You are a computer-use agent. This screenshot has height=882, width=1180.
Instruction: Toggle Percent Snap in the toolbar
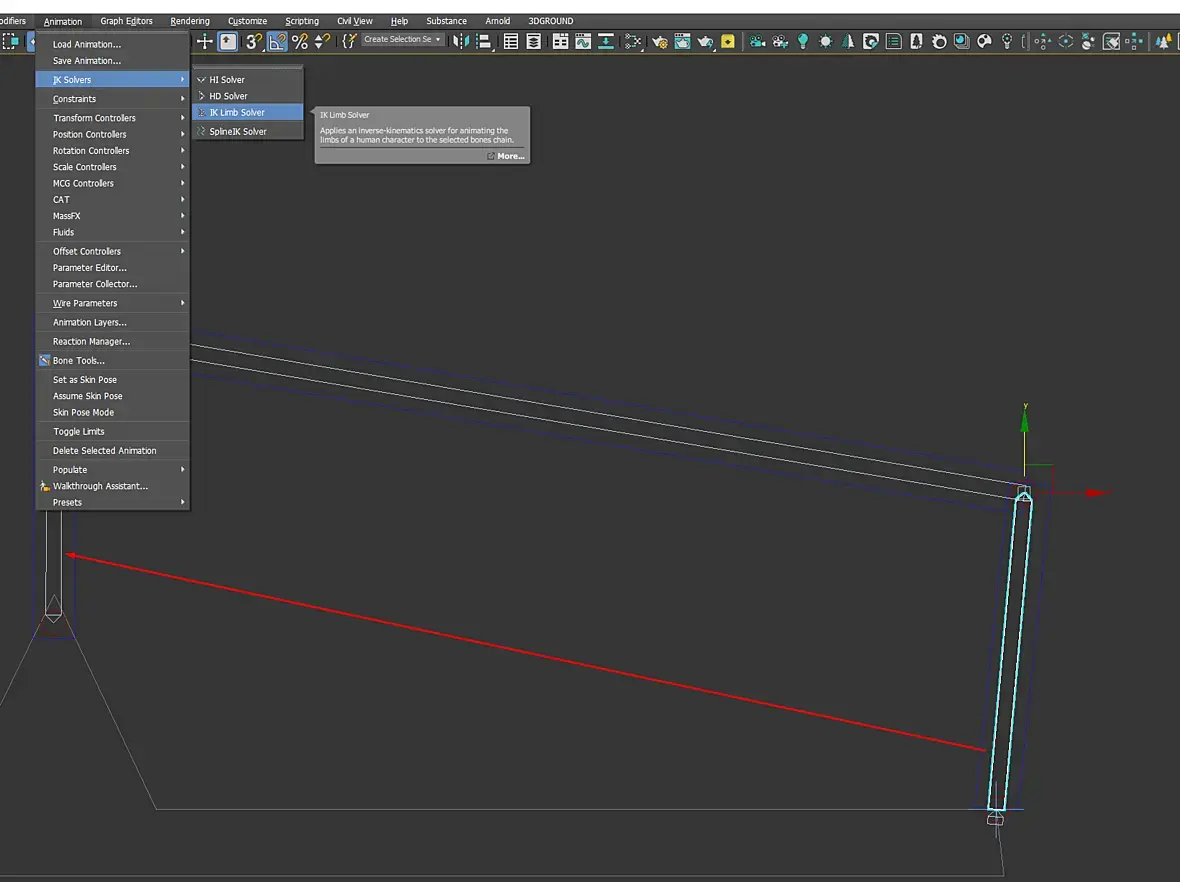[x=299, y=41]
